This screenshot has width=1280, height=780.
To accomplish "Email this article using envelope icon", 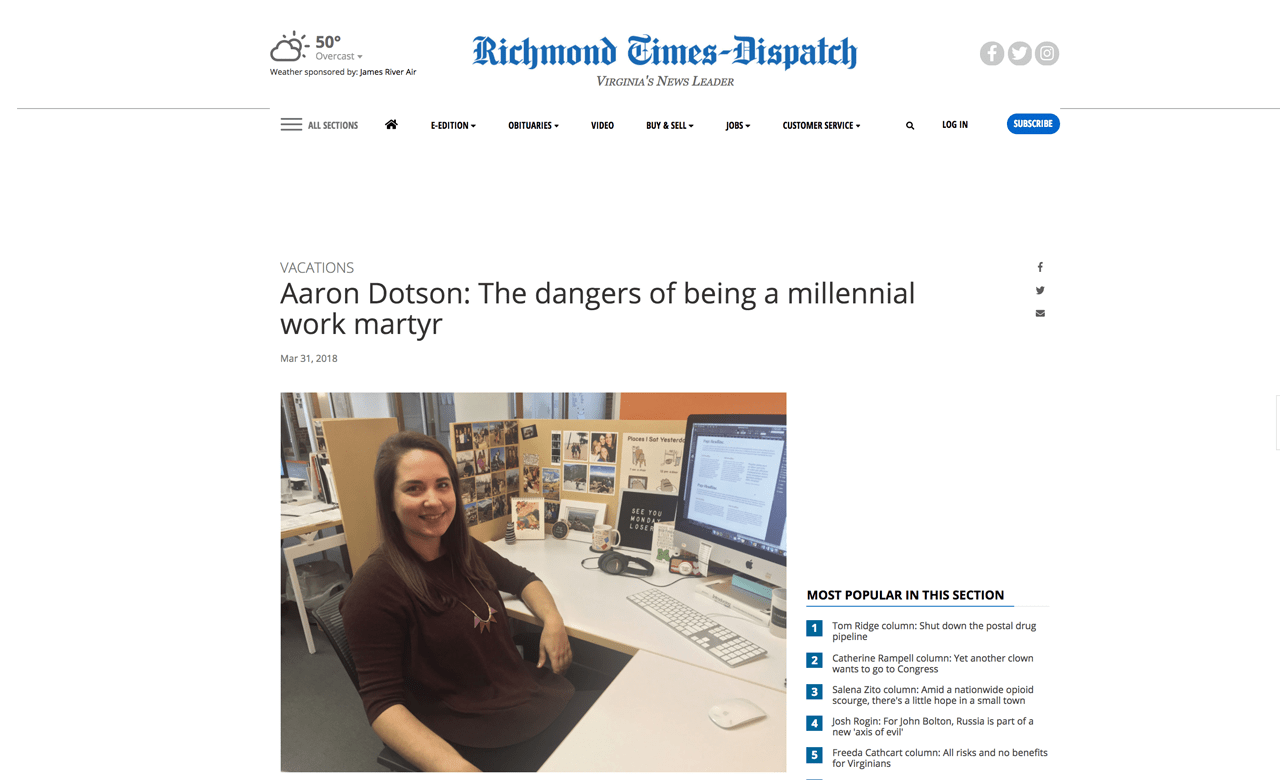I will [1040, 313].
